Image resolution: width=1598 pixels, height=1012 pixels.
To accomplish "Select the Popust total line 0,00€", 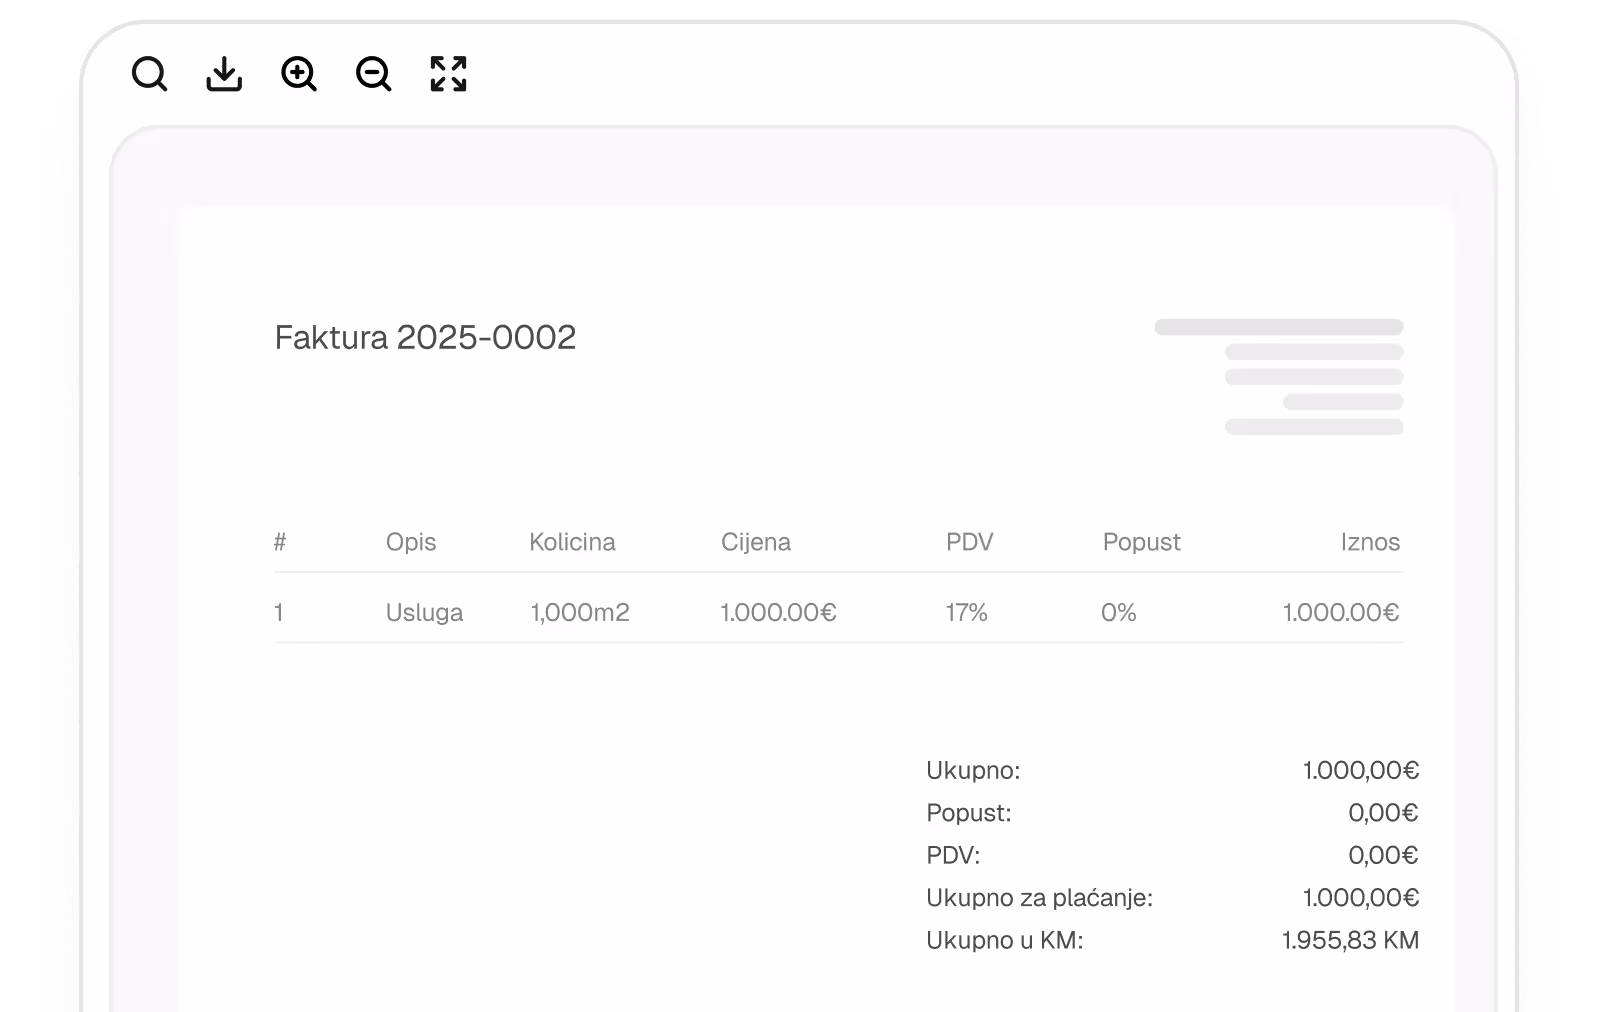I will 1383,813.
